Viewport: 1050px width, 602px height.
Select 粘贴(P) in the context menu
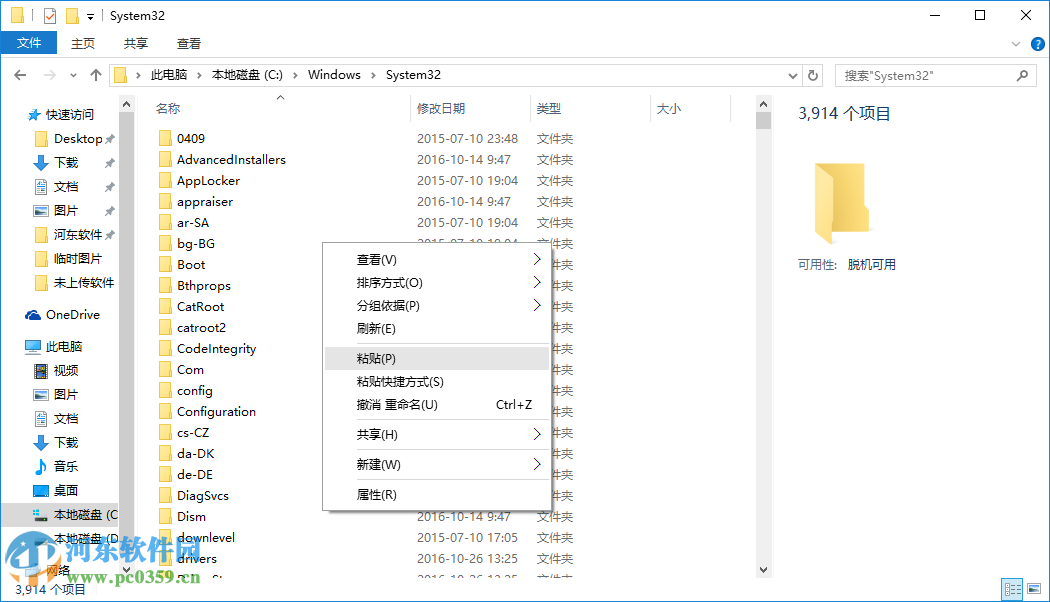coord(376,357)
